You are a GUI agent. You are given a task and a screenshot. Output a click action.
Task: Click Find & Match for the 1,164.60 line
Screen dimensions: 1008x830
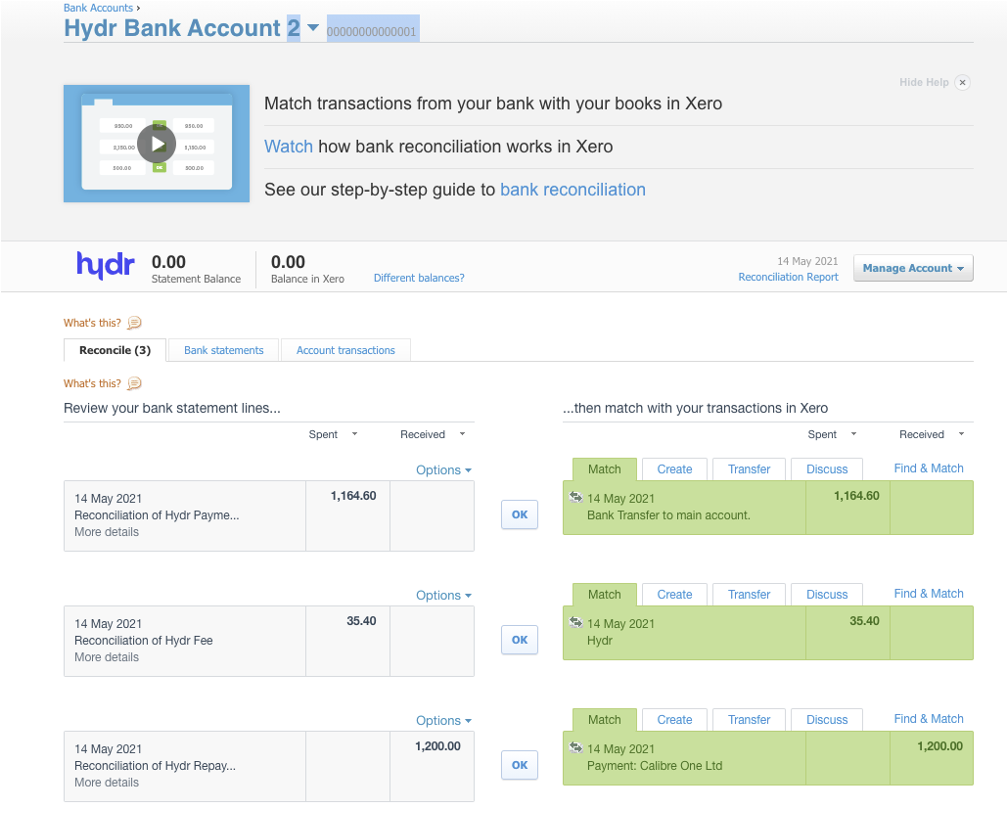(928, 468)
